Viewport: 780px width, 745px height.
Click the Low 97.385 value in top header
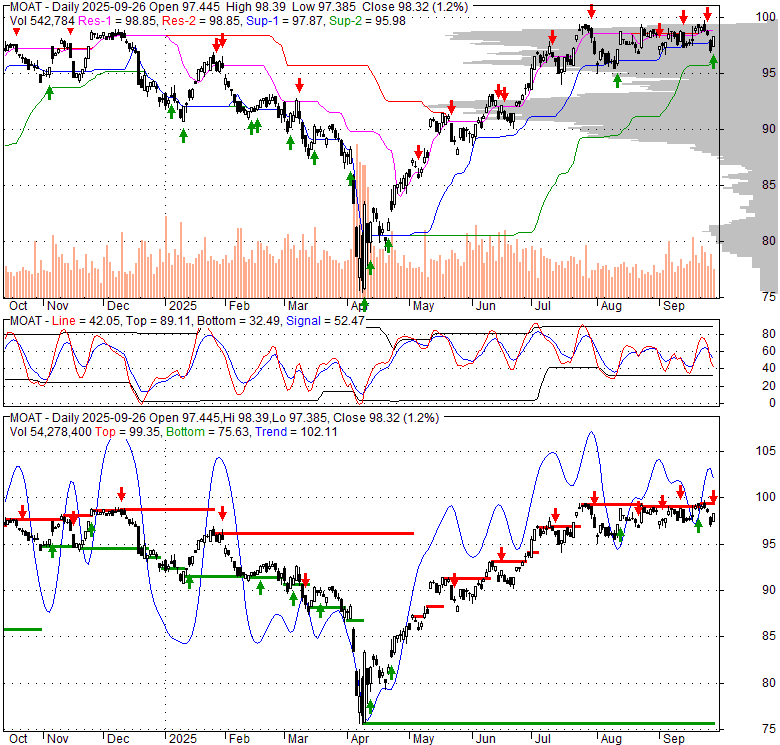pyautogui.click(x=324, y=7)
